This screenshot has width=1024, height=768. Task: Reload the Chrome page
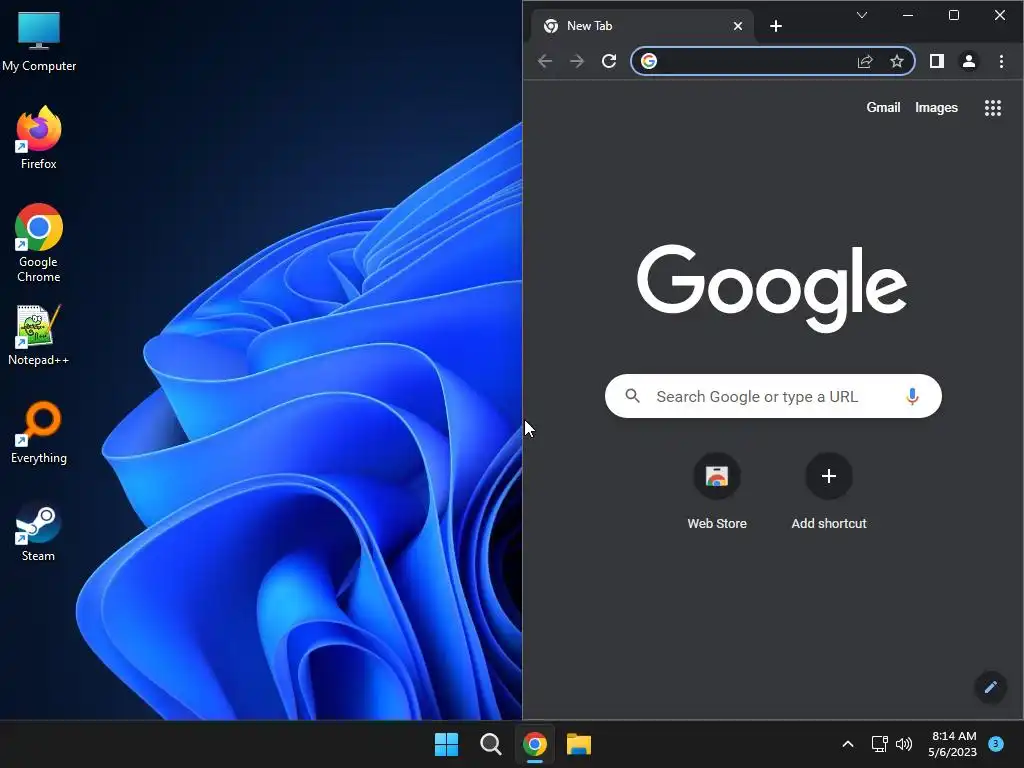click(x=609, y=61)
